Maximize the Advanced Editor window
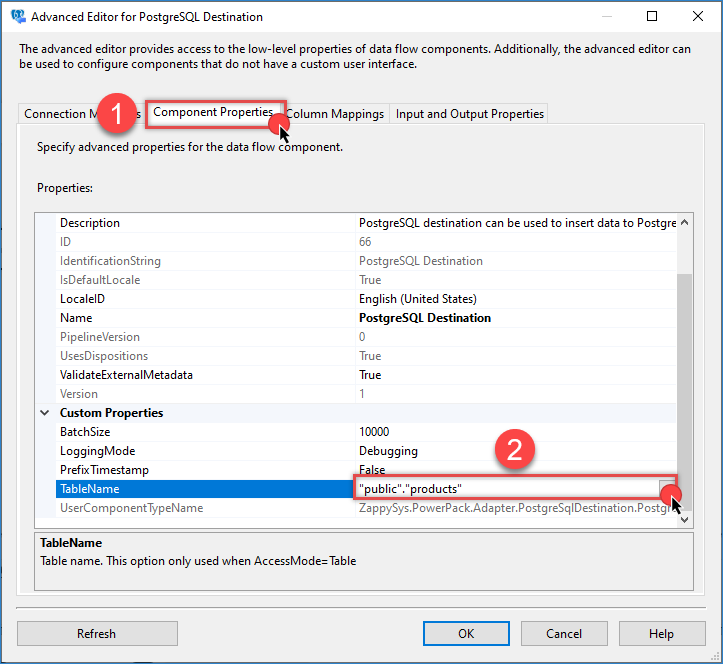 click(x=652, y=17)
